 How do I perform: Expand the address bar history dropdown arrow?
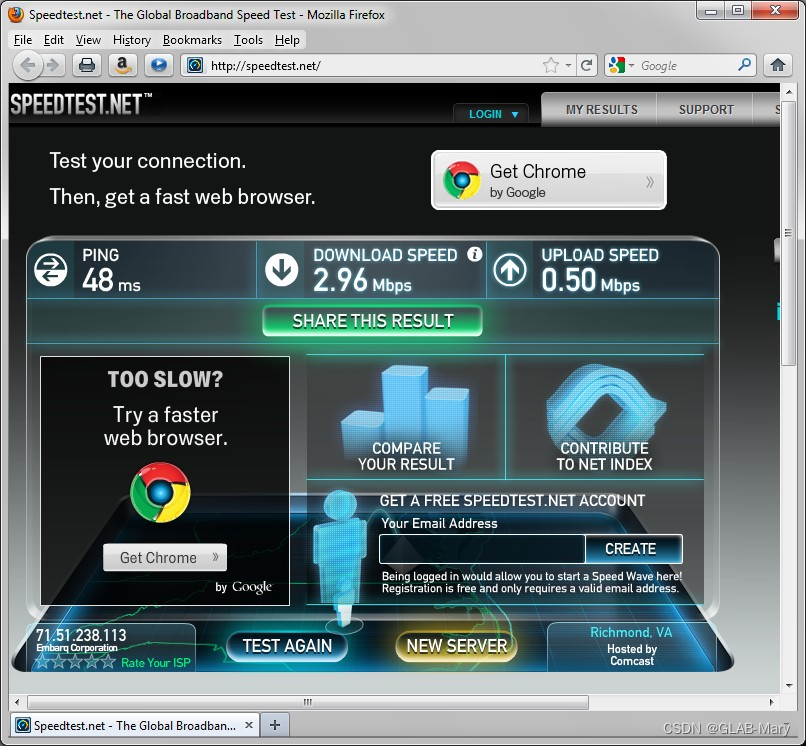point(568,65)
